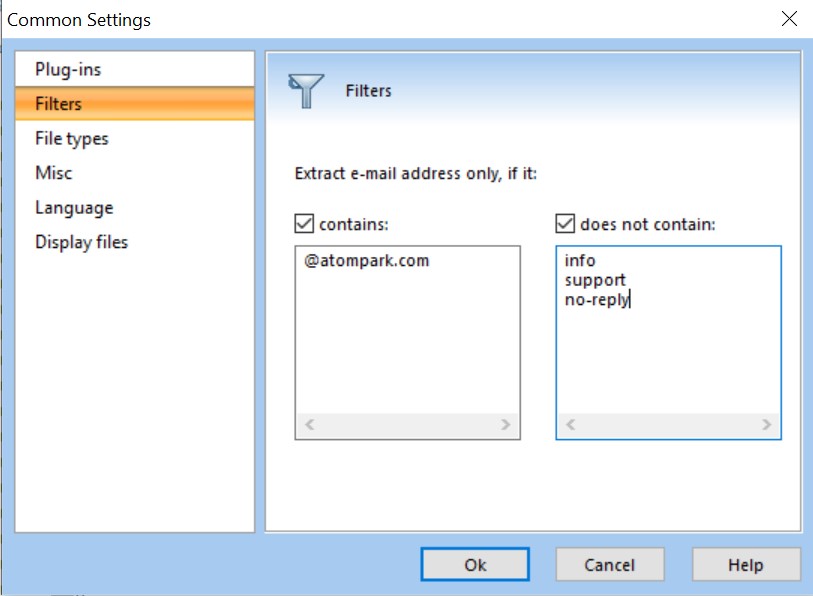The image size is (813, 596).
Task: Confirm settings with the Ok button
Action: [x=475, y=564]
